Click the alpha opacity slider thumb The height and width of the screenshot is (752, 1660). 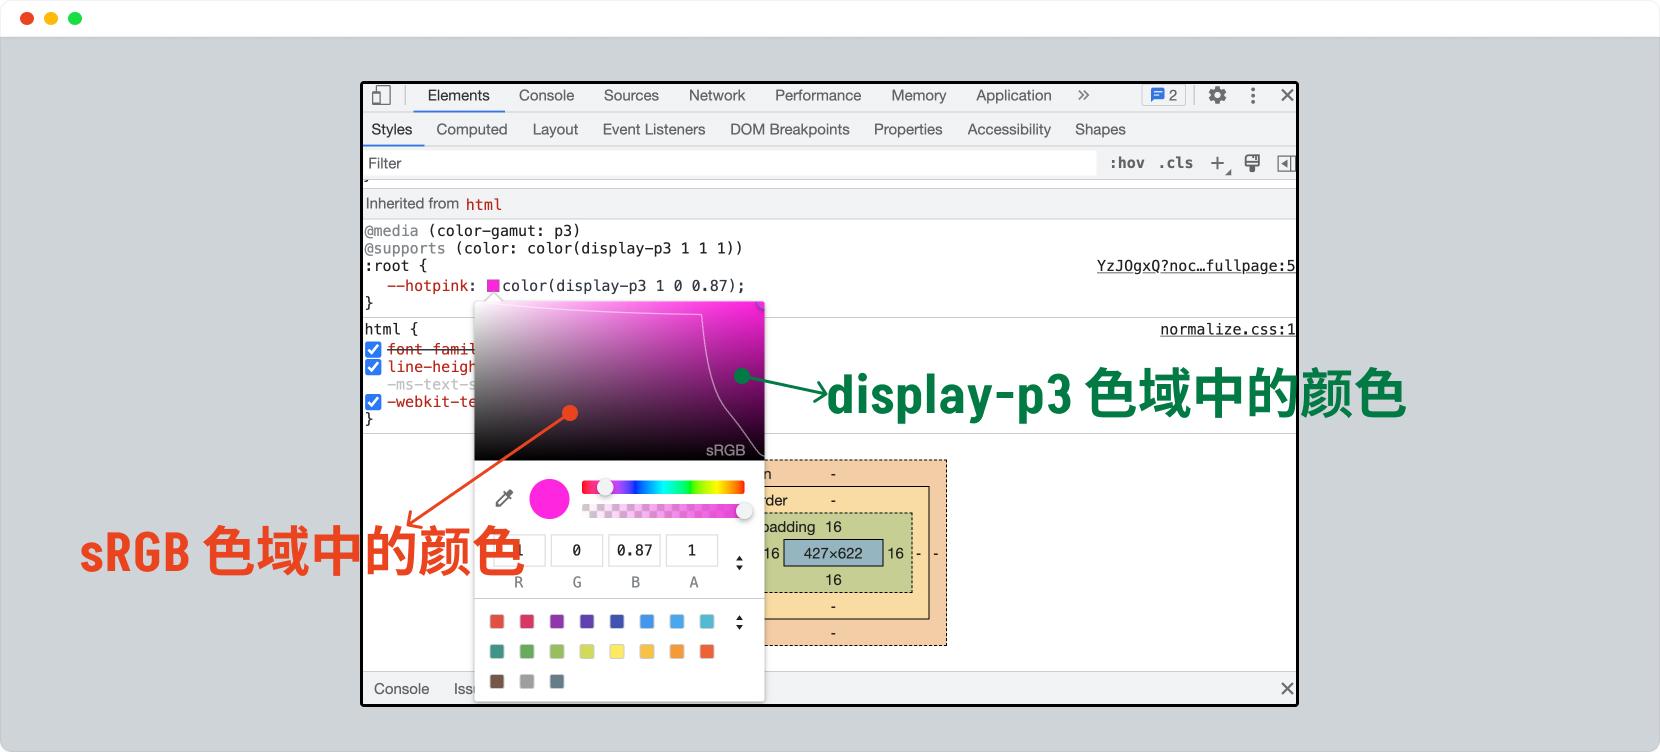click(x=744, y=511)
